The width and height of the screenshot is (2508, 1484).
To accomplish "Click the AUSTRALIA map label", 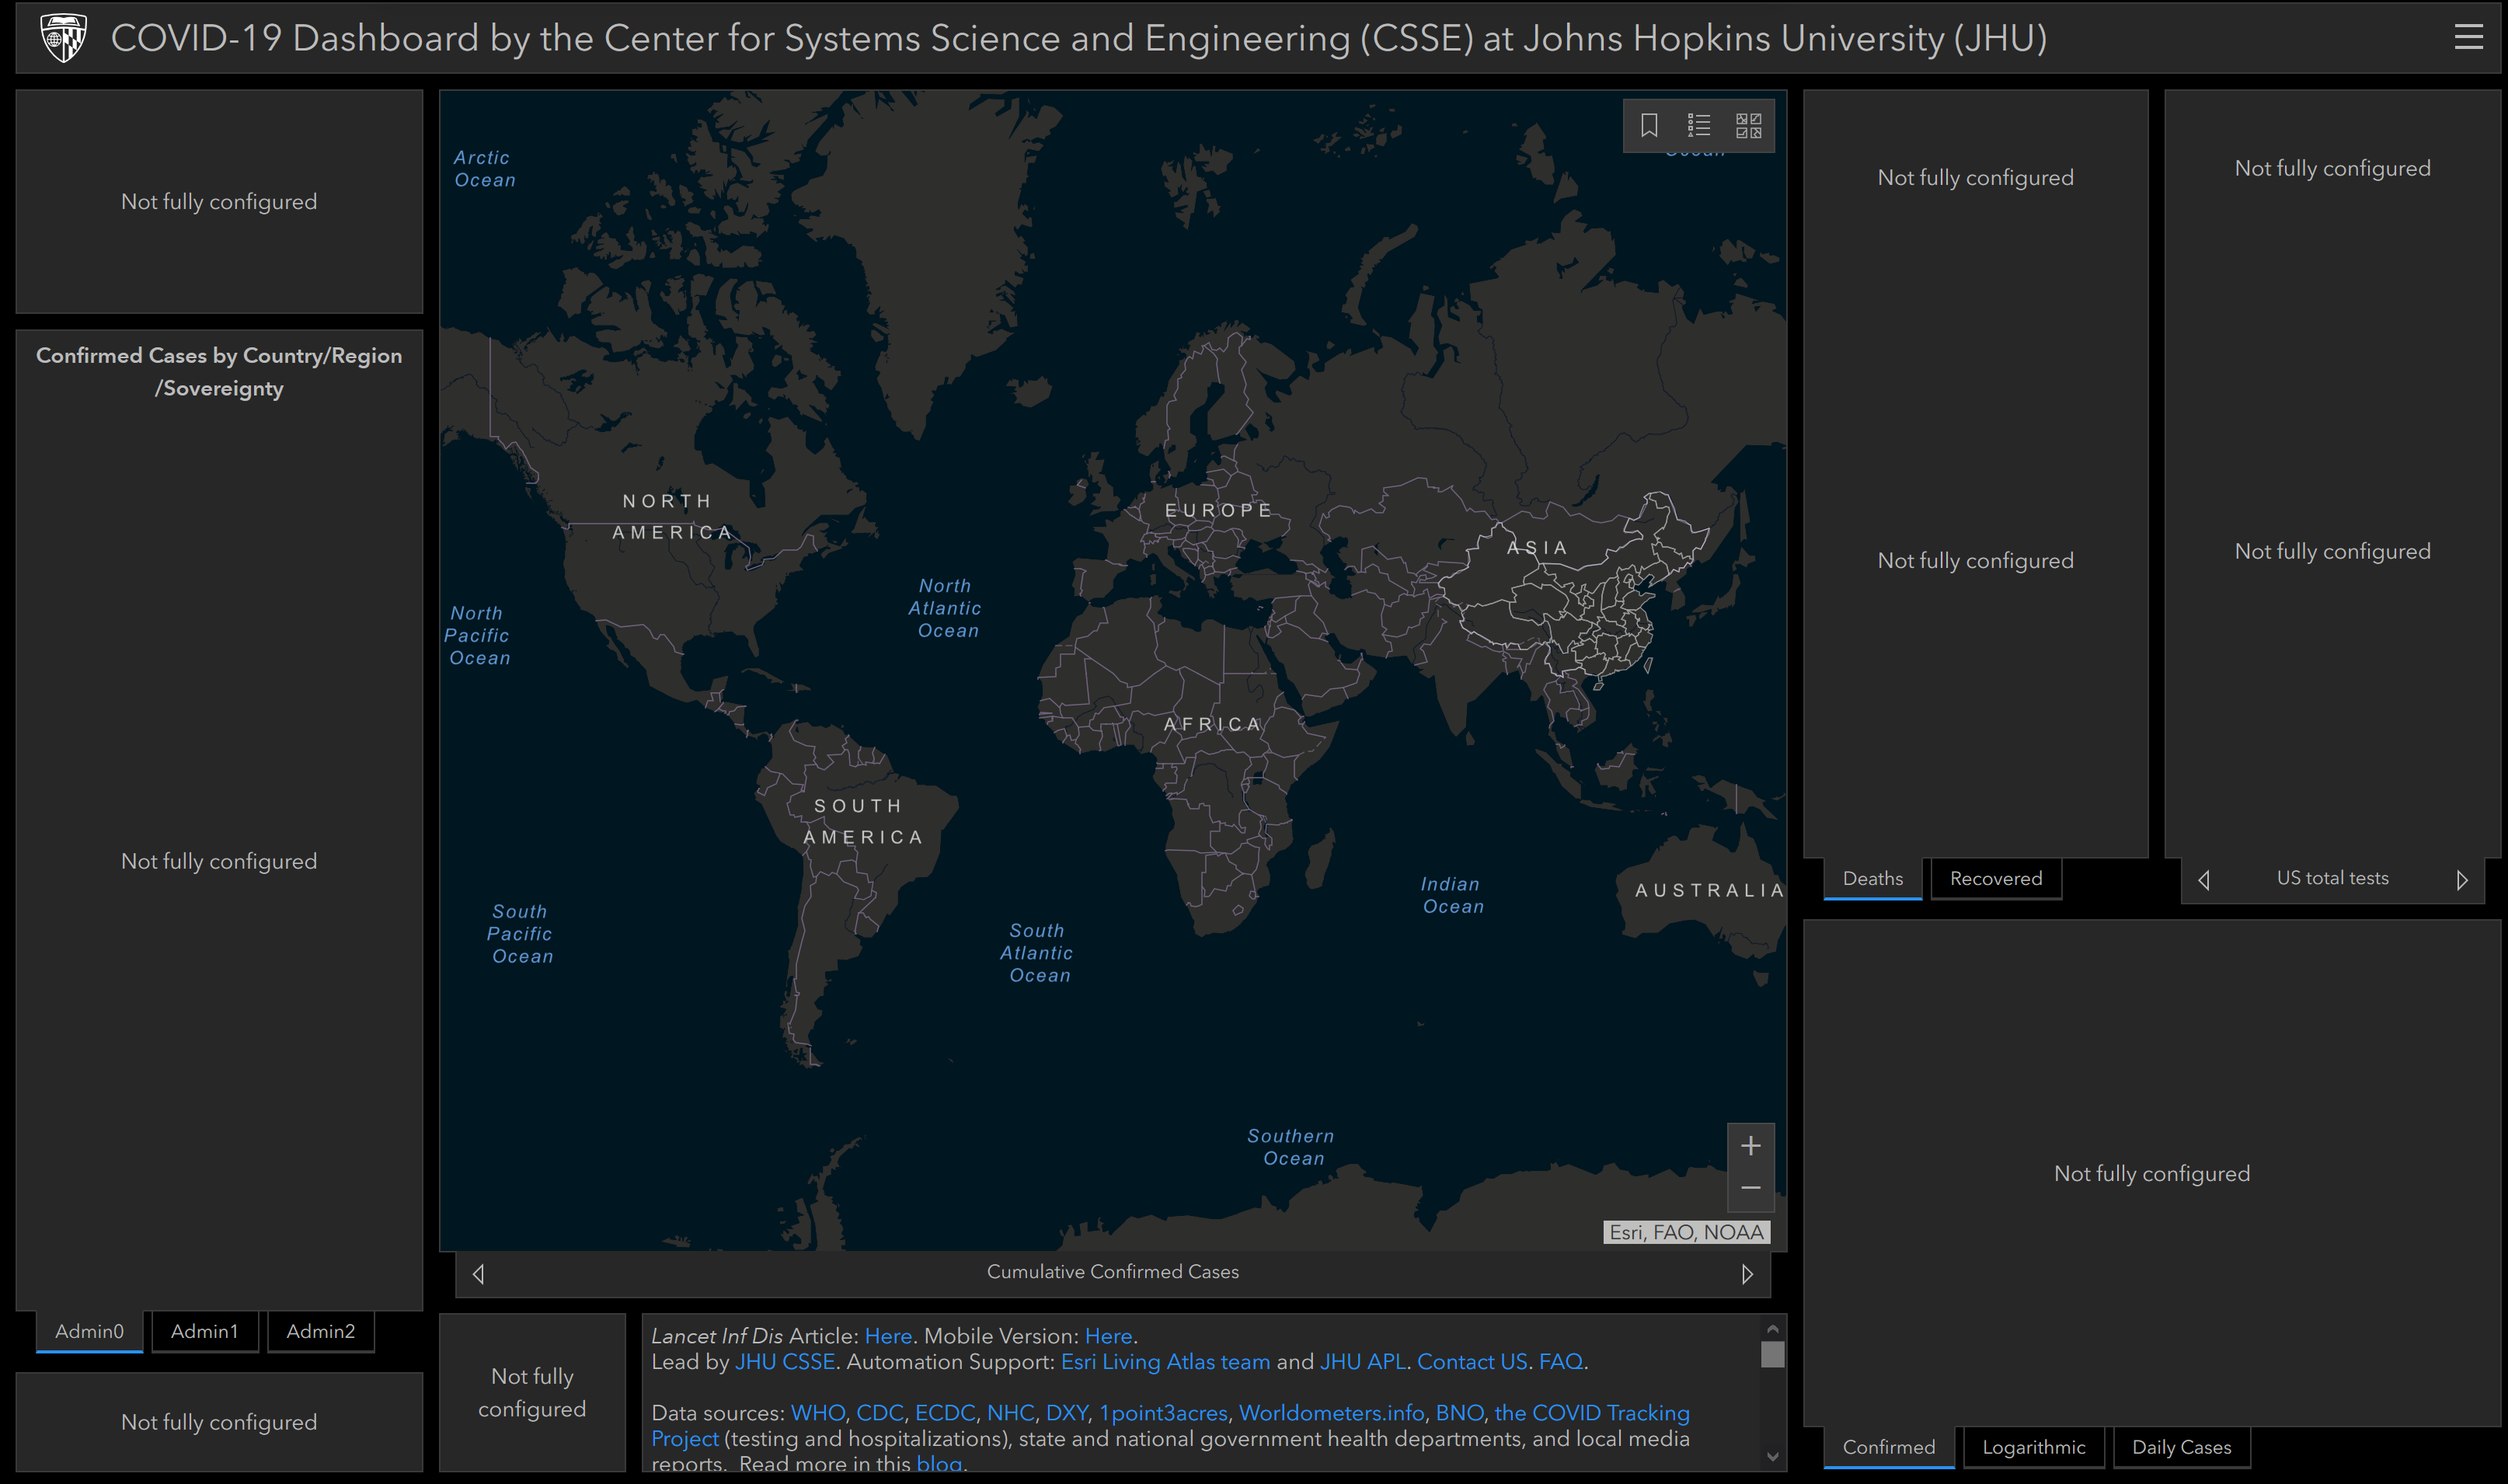I will [1709, 890].
